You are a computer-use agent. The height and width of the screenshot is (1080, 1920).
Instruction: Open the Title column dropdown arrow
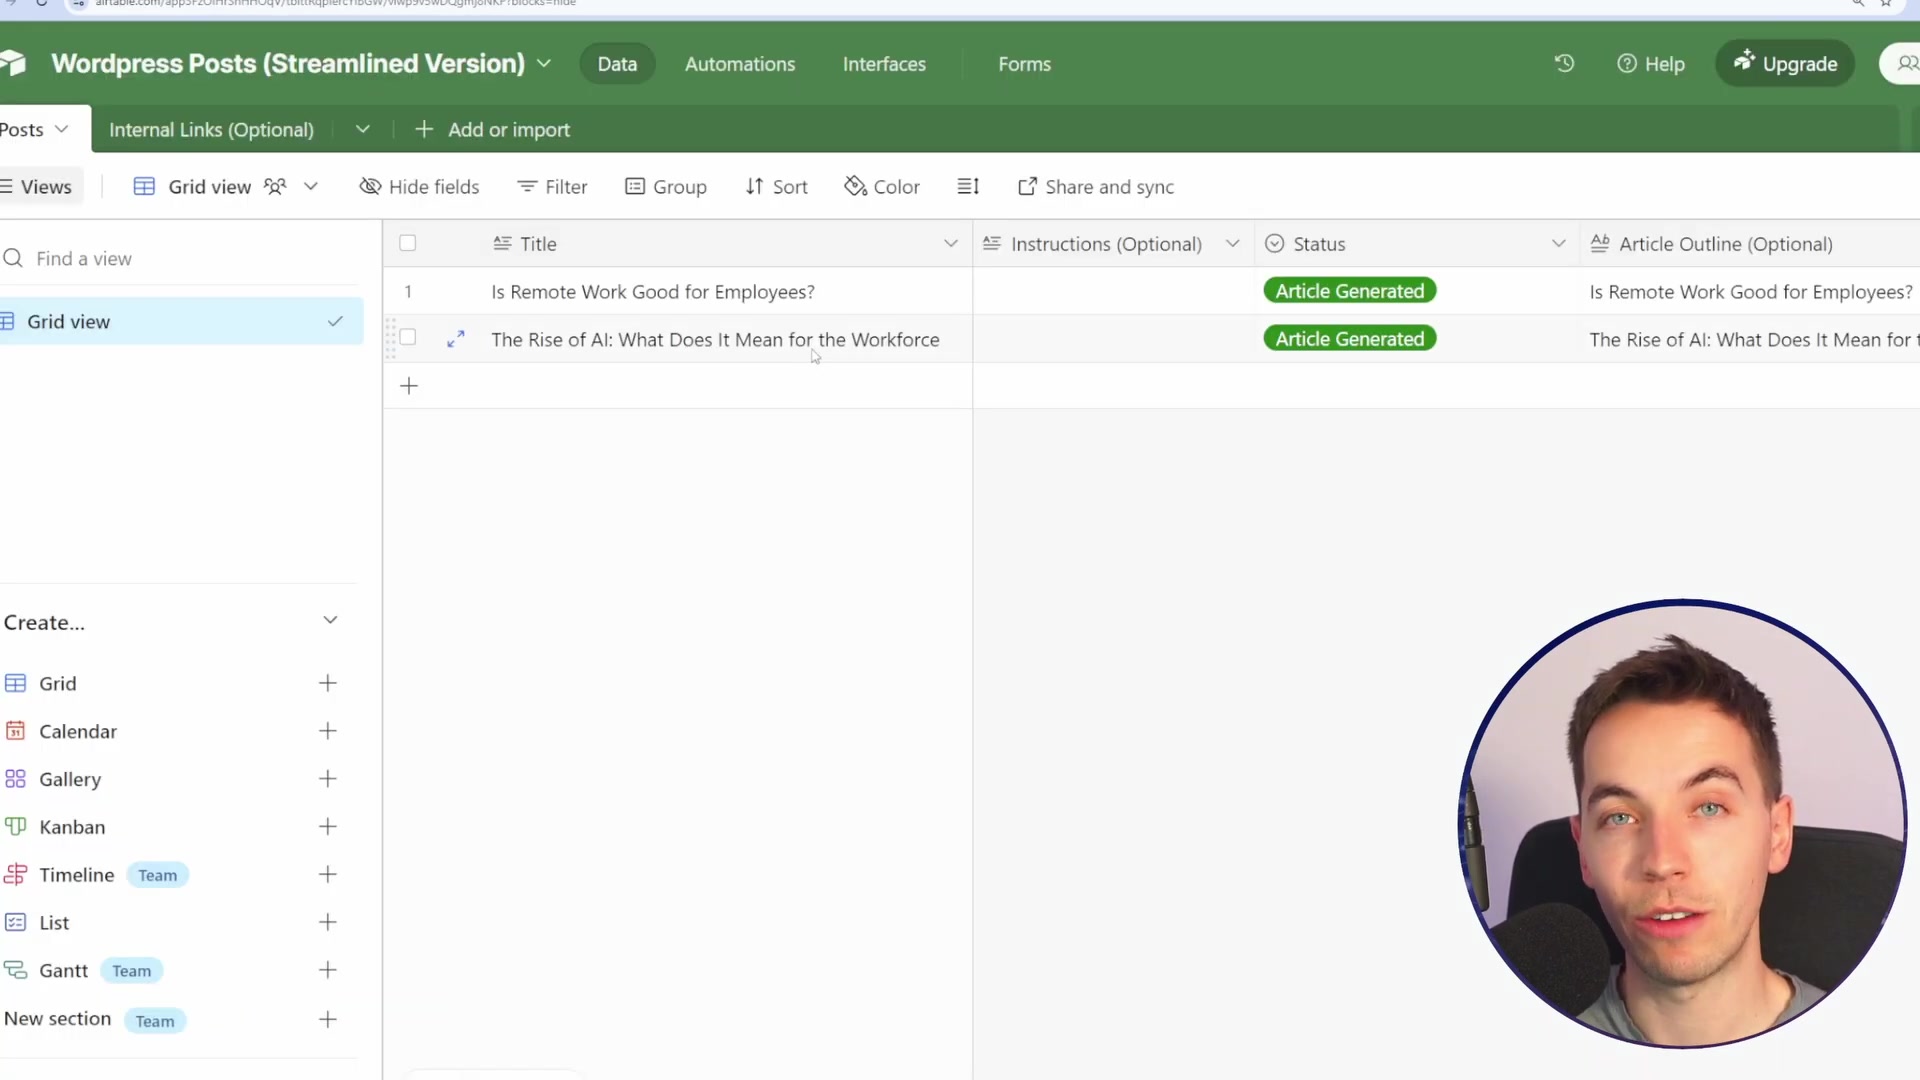coord(951,244)
